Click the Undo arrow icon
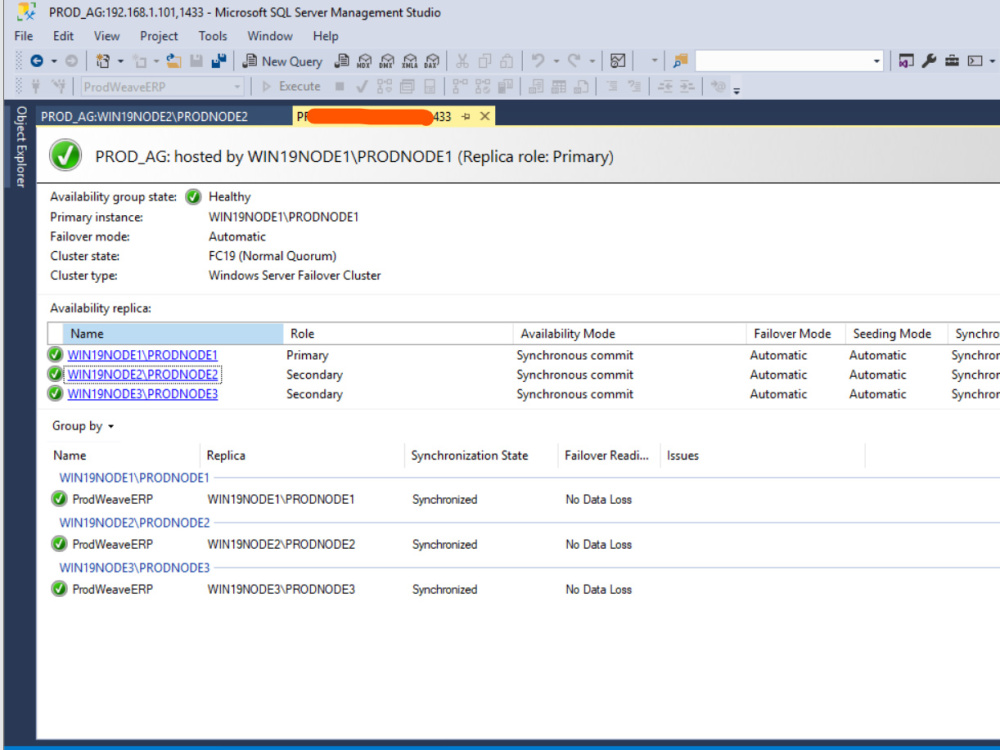This screenshot has height=750, width=1000. coord(538,61)
